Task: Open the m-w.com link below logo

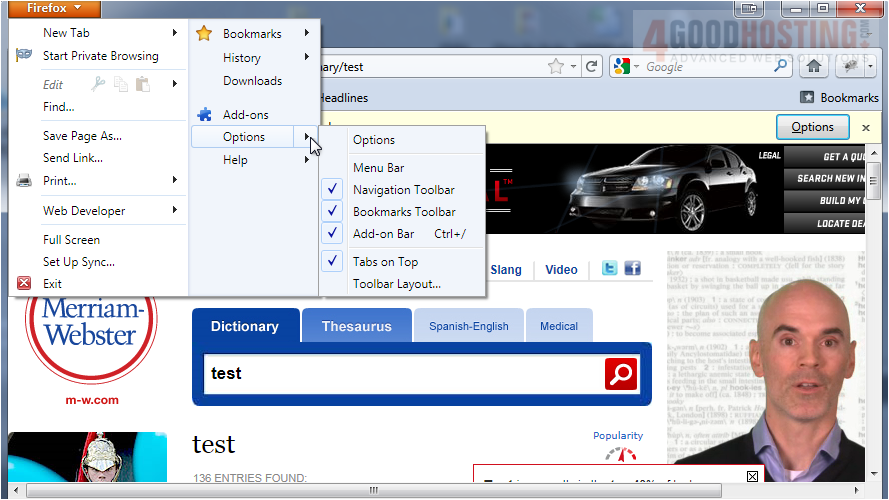Action: point(92,400)
